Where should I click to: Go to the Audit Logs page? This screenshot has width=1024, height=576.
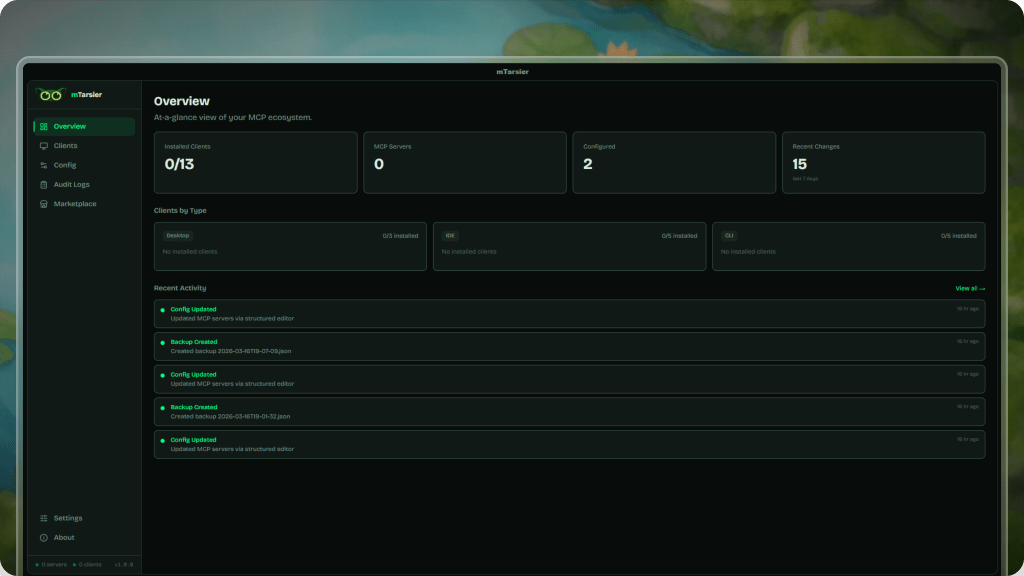pos(71,185)
